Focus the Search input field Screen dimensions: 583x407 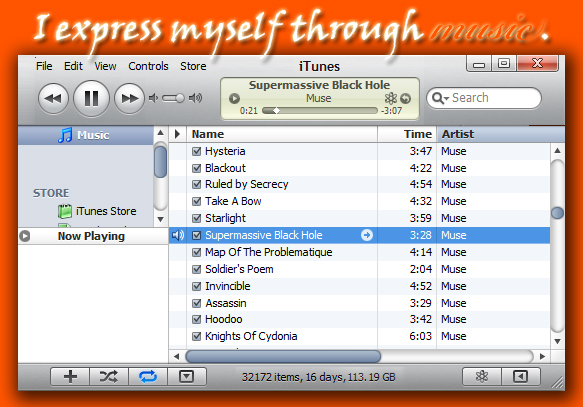coord(484,98)
